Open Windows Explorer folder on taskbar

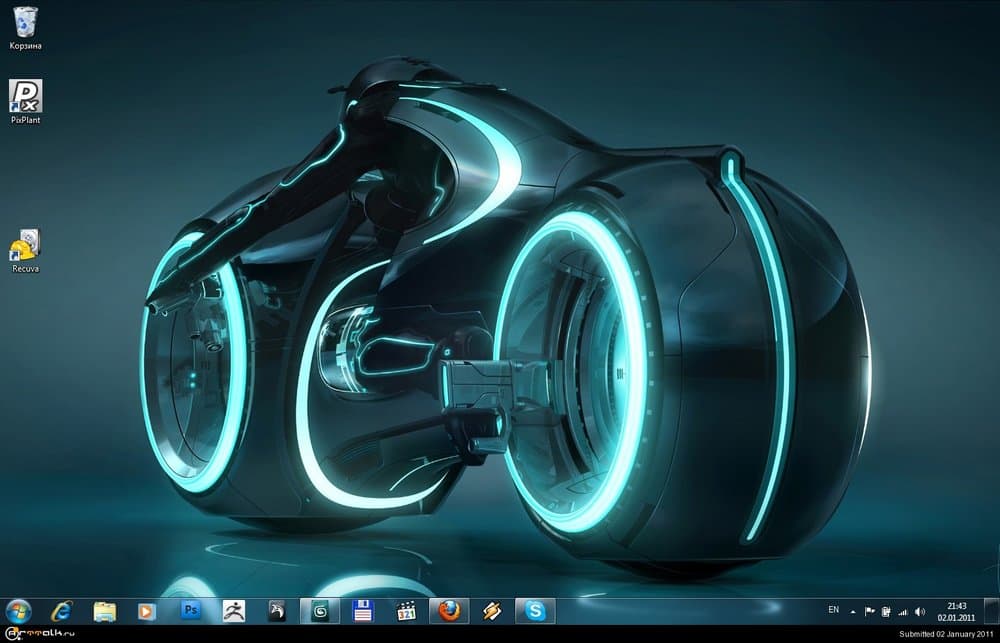(105, 611)
